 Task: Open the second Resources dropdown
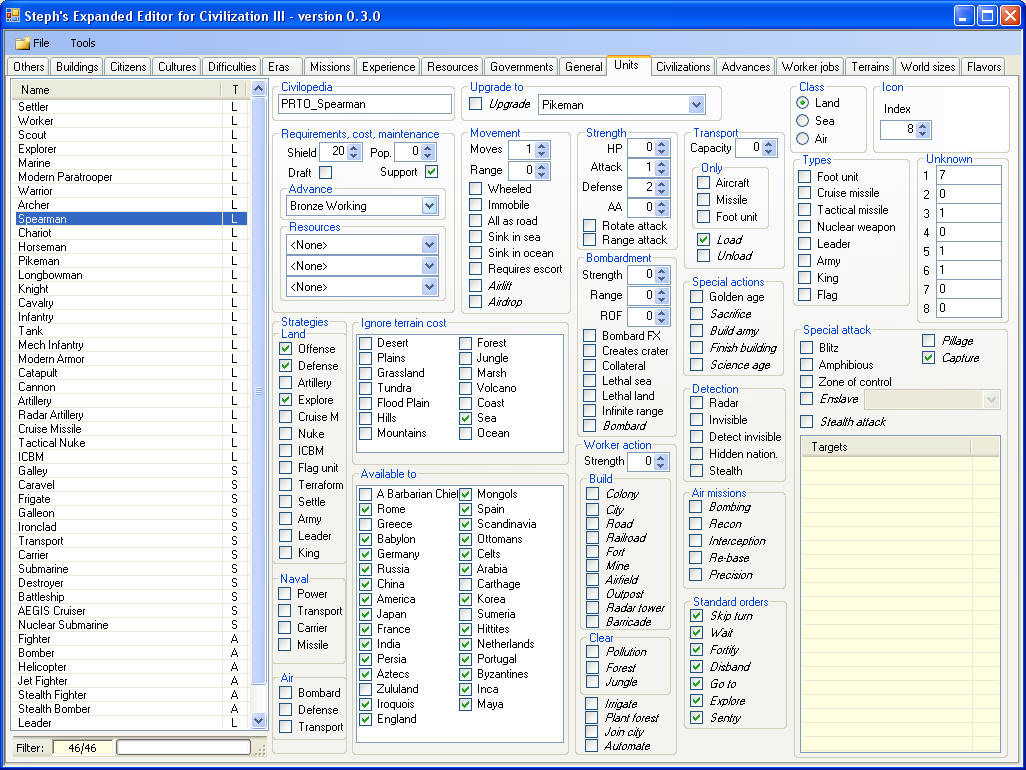click(x=429, y=266)
